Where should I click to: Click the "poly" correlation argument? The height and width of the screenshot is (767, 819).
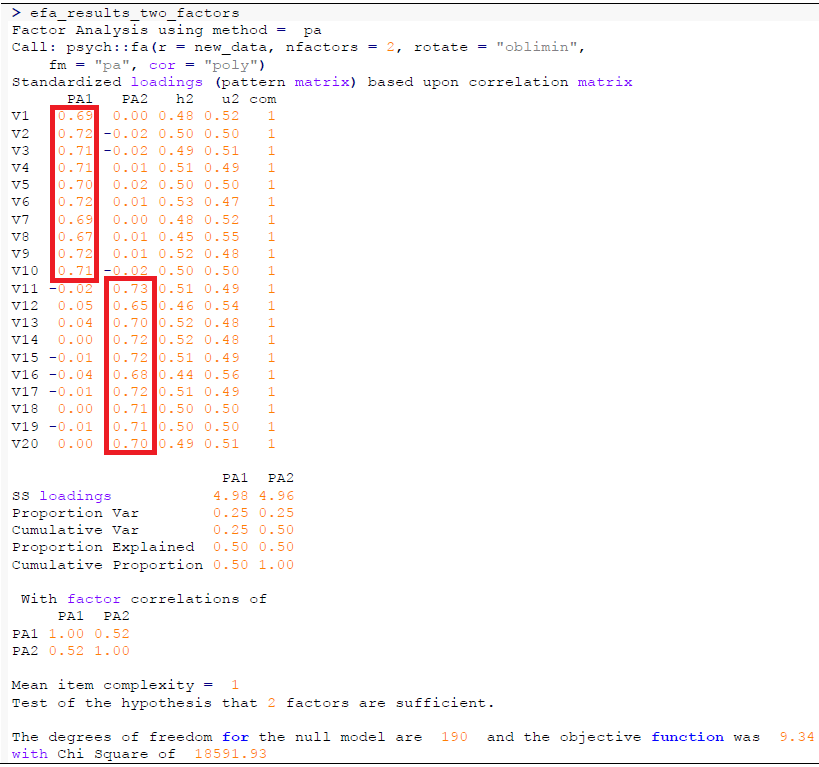230,65
